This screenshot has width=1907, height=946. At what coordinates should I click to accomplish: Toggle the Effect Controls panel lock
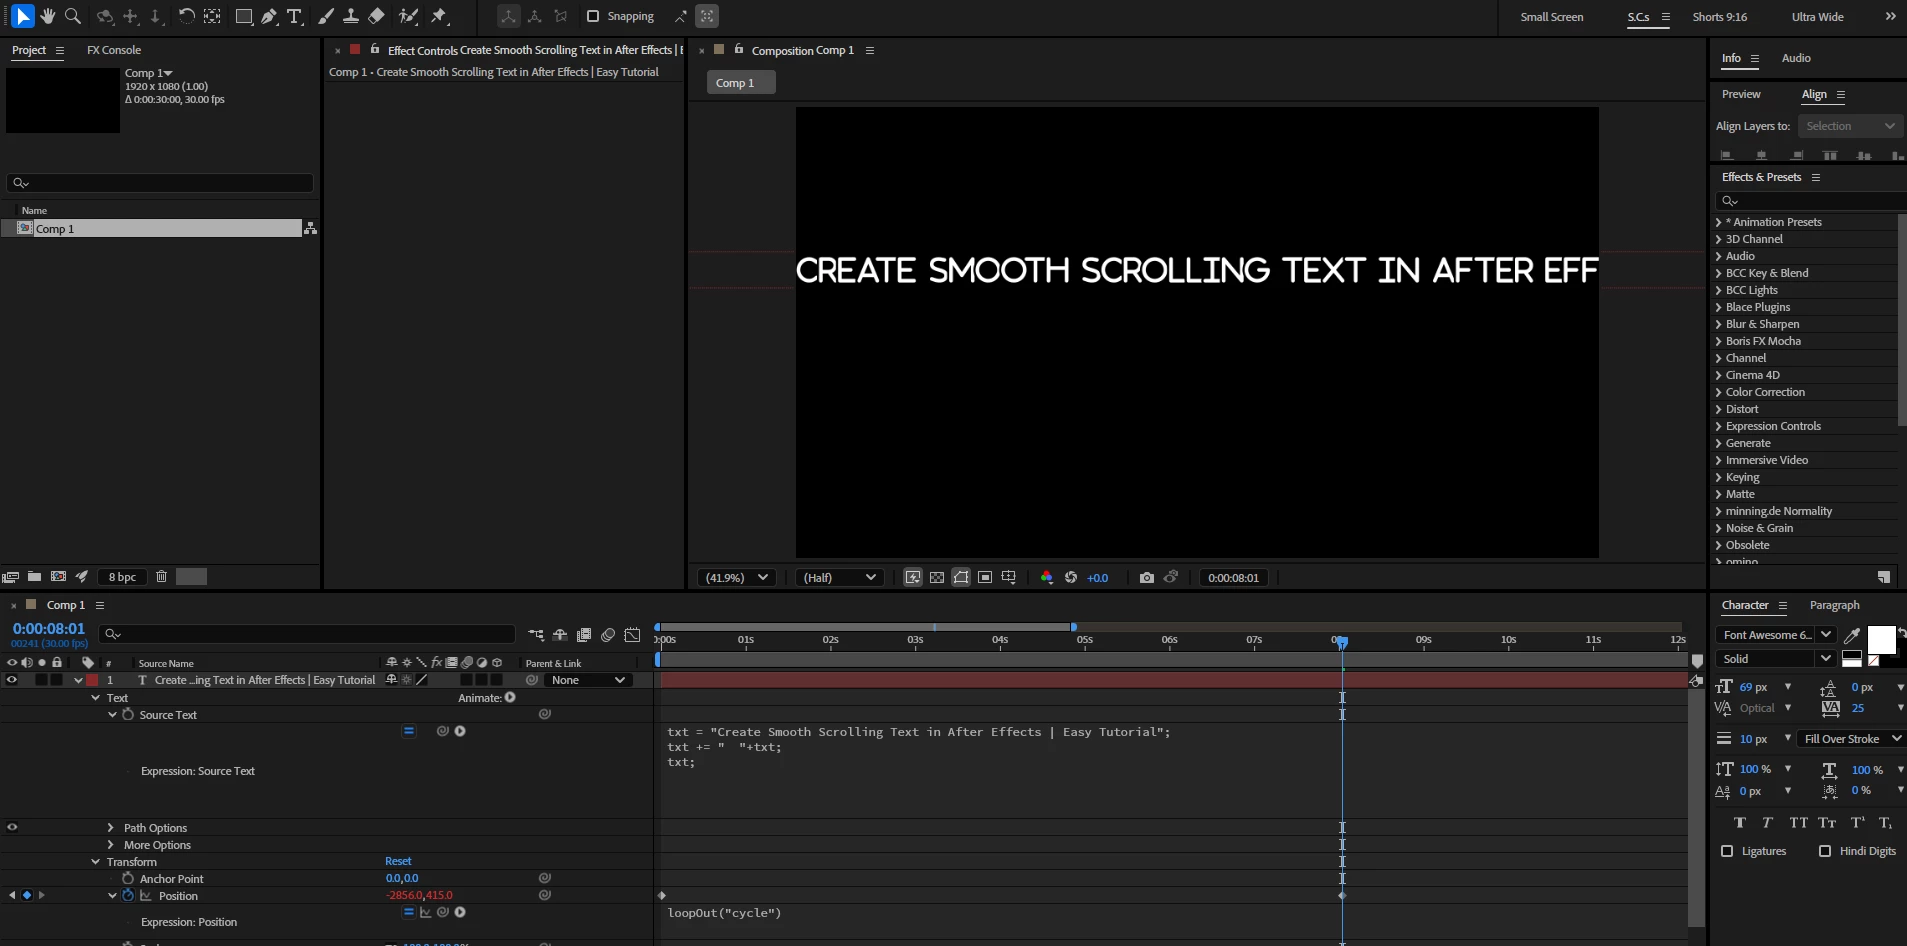tap(375, 49)
